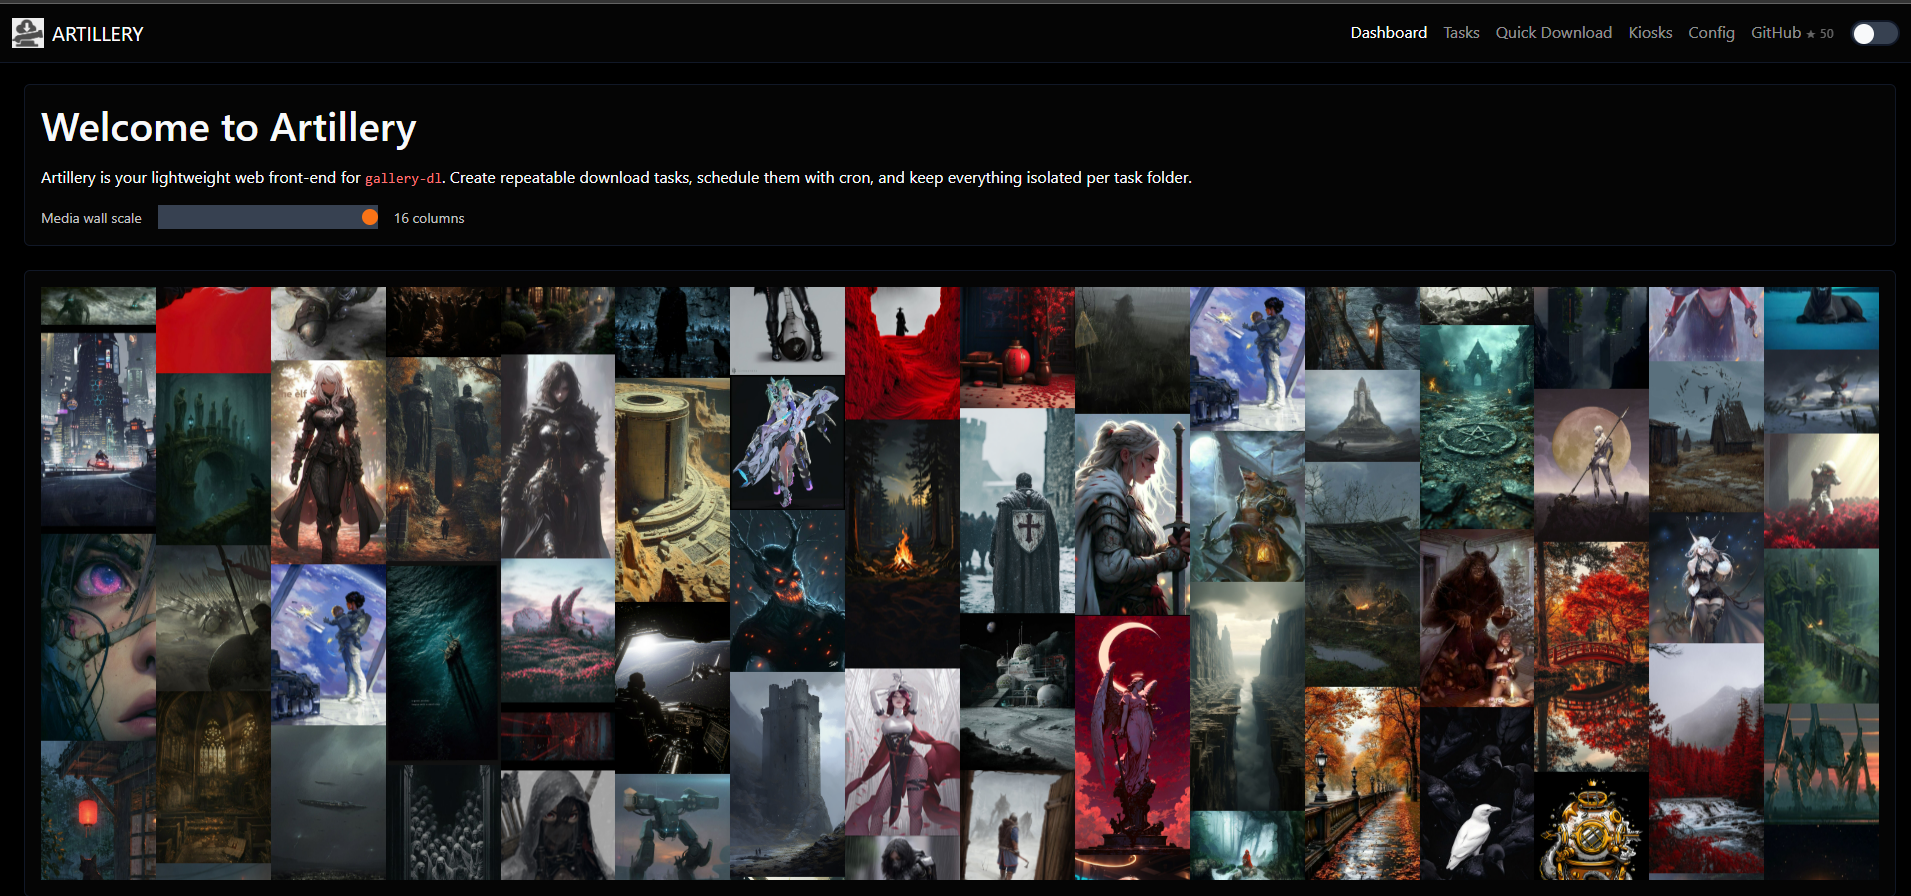Open the fighter jet cockpit thumbnail
The image size is (1911, 896).
click(672, 688)
